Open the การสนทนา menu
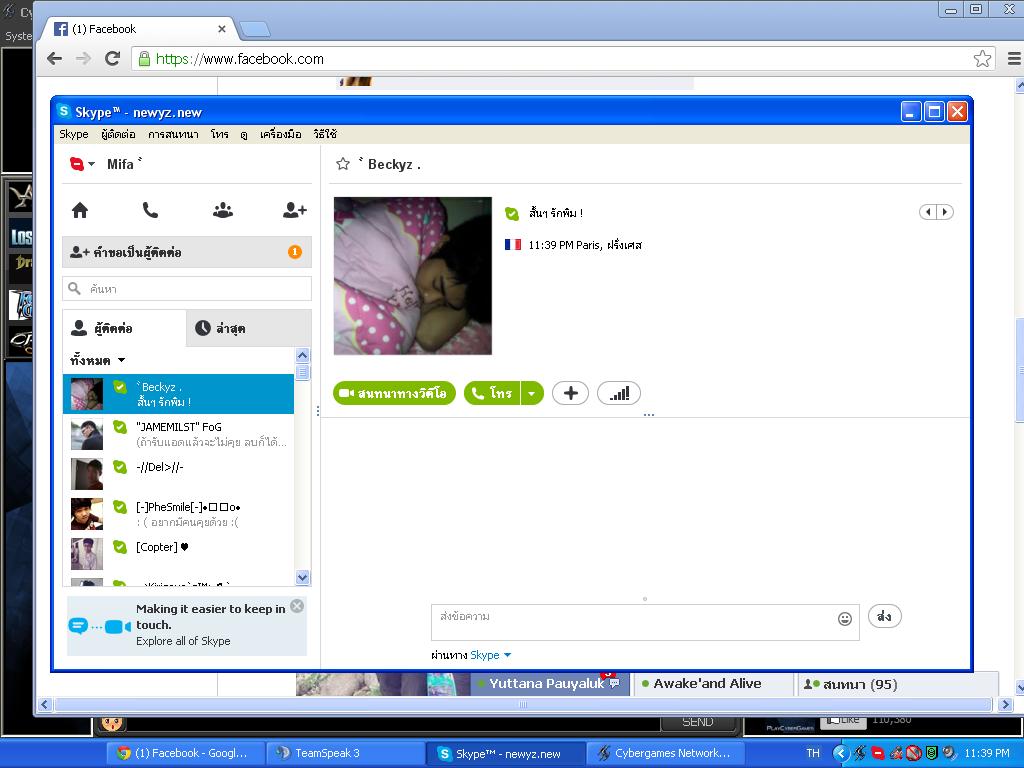This screenshot has height=768, width=1024. pyautogui.click(x=173, y=134)
